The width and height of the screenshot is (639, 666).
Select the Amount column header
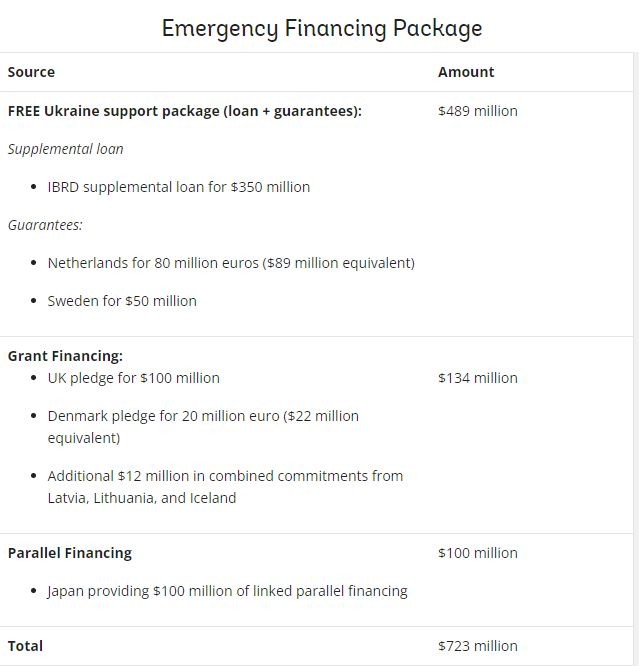(x=466, y=72)
